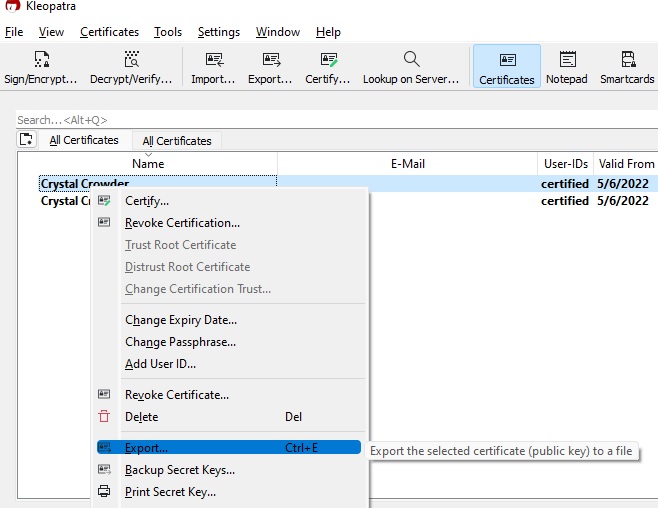Image resolution: width=658 pixels, height=508 pixels.
Task: Open the Notepad view
Action: point(567,67)
